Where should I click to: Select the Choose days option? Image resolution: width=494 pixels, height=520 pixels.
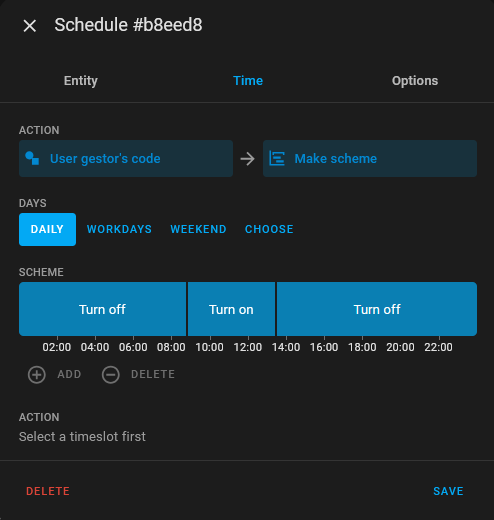tap(269, 229)
